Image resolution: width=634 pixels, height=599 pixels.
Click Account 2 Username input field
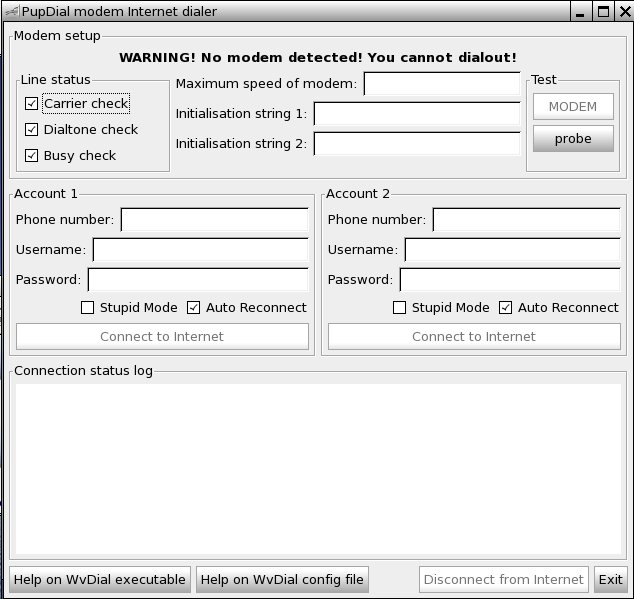pos(512,250)
